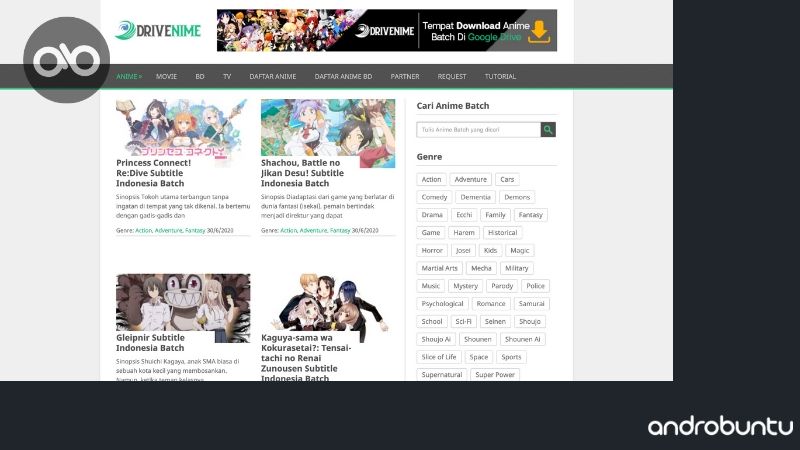Open Gleipnir Subtitle Indonesia Batch title

(150, 343)
